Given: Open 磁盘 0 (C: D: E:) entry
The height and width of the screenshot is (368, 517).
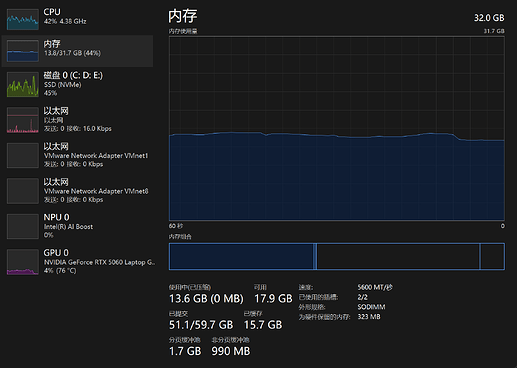Looking at the screenshot, I should [77, 84].
